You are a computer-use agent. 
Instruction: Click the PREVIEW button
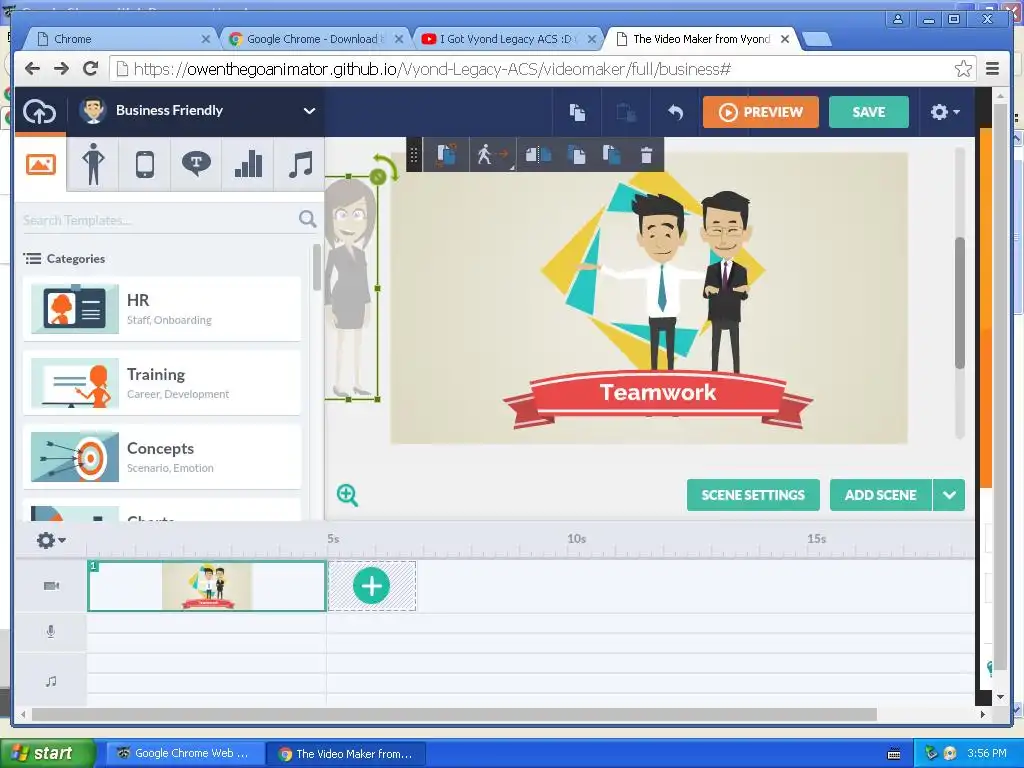(761, 112)
